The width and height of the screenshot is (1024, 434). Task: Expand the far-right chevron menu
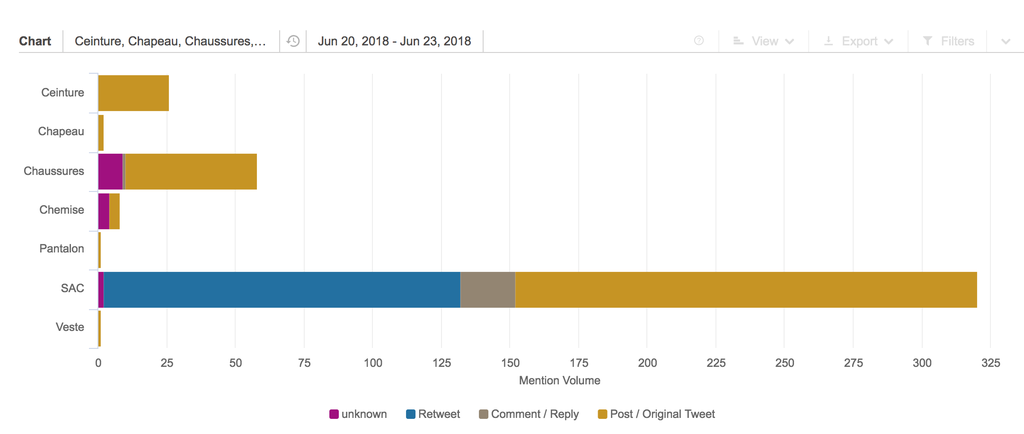click(x=1005, y=41)
